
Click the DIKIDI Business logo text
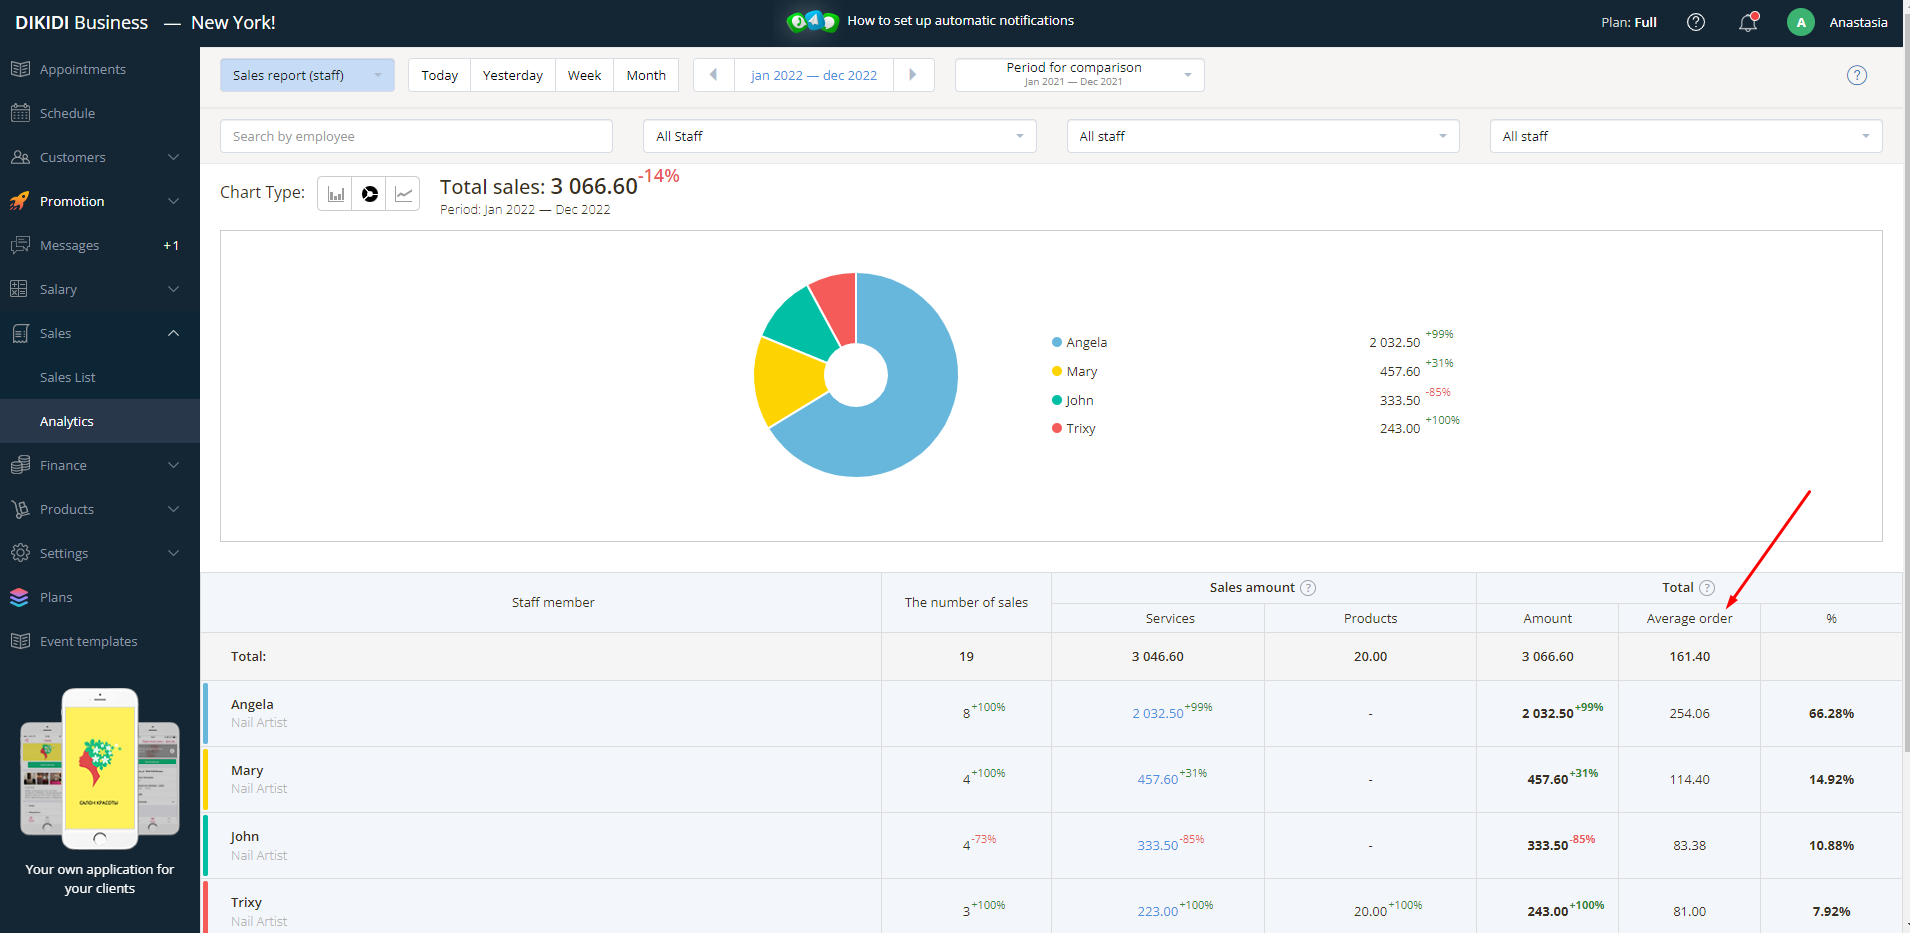coord(82,22)
